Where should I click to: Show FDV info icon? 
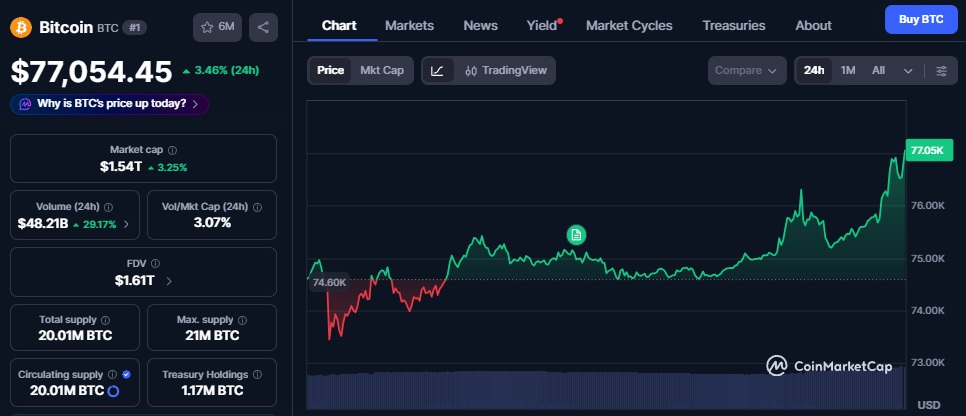click(155, 264)
